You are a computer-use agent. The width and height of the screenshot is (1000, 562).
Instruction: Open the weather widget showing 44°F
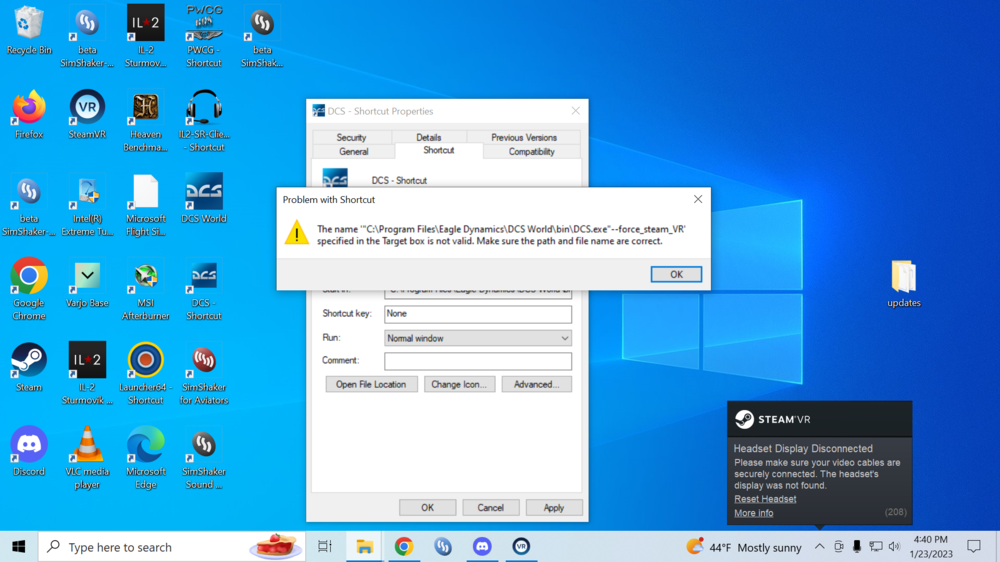click(x=743, y=547)
